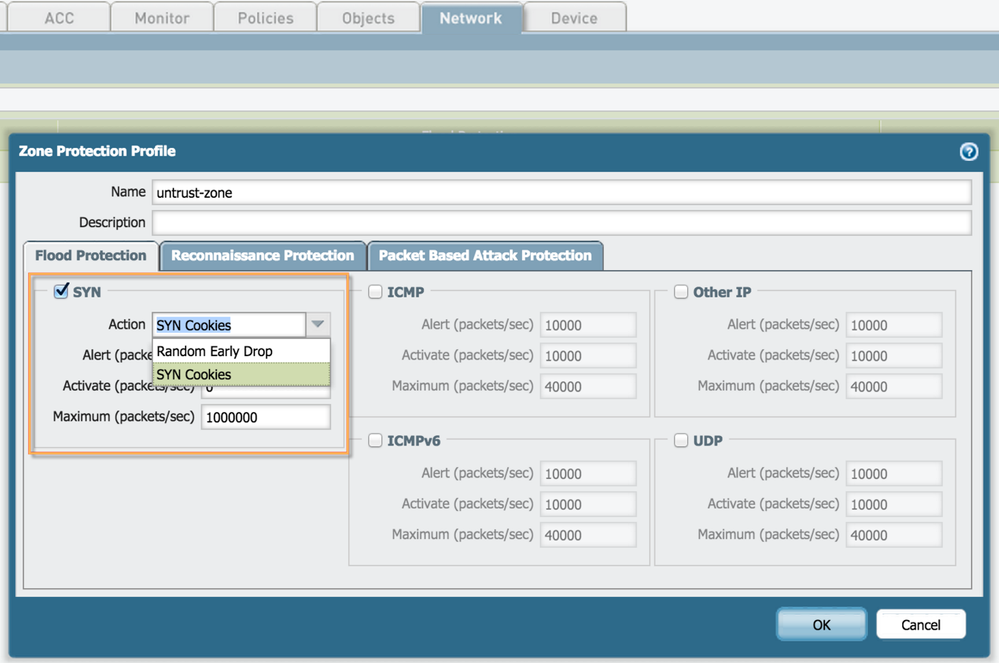Click the UDP Alert packets/sec field
Viewport: 999px width, 663px height.
pyautogui.click(x=894, y=473)
